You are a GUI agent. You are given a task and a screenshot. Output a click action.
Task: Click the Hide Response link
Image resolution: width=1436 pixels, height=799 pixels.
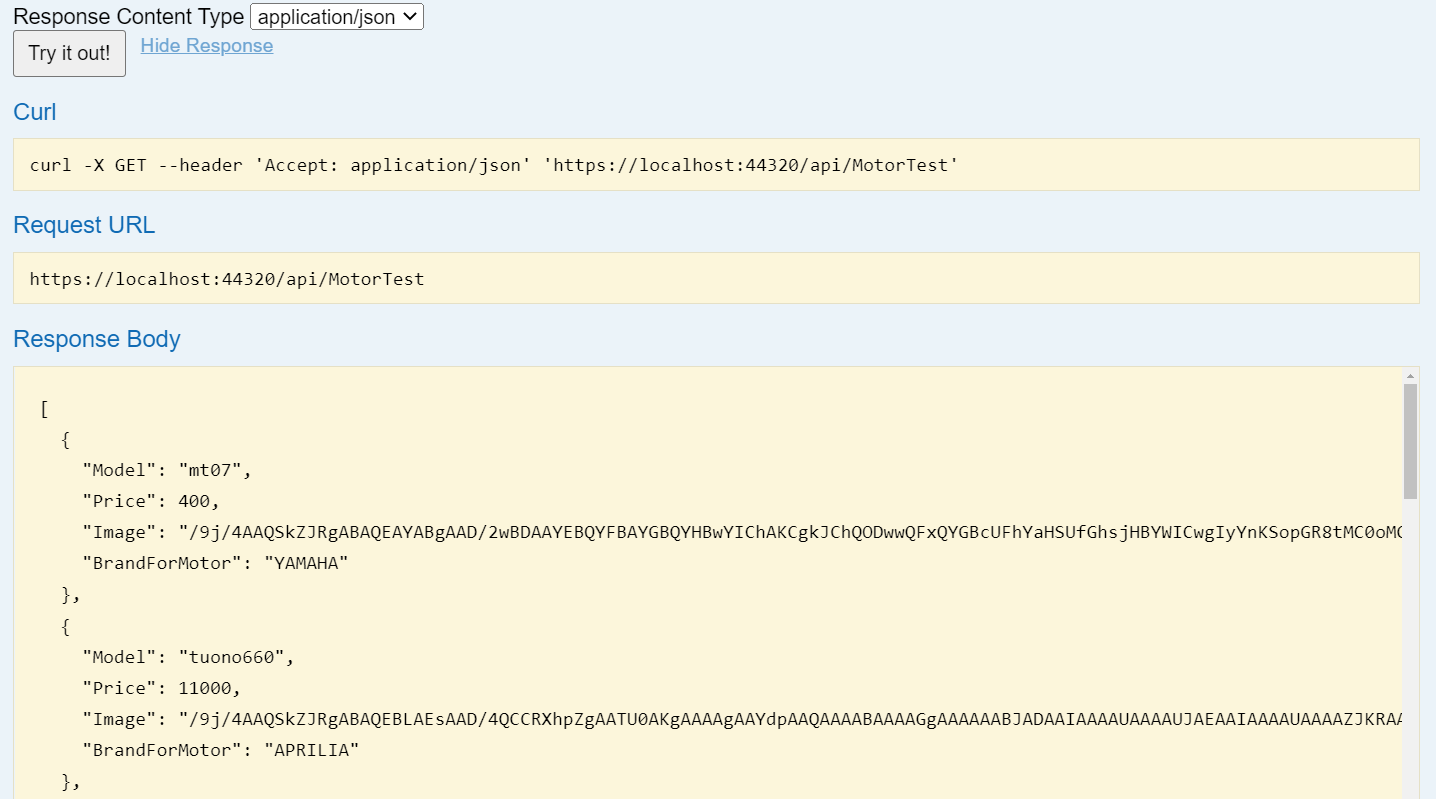point(207,46)
